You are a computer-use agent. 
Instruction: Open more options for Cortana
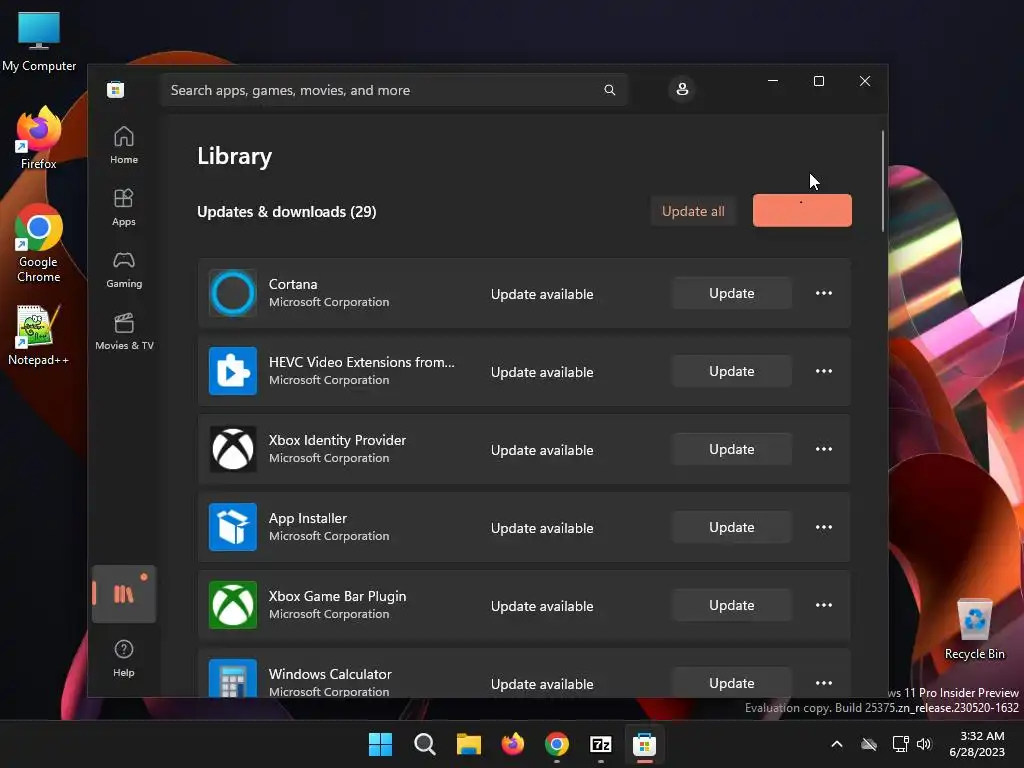click(x=824, y=293)
